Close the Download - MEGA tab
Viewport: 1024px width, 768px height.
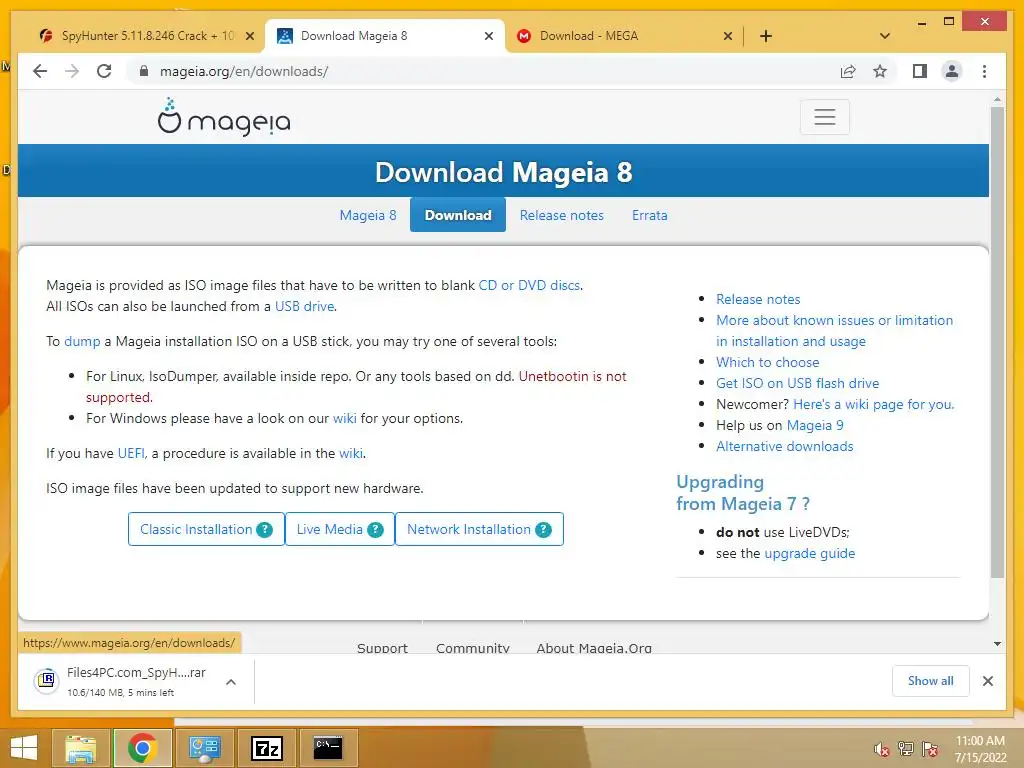(x=728, y=36)
